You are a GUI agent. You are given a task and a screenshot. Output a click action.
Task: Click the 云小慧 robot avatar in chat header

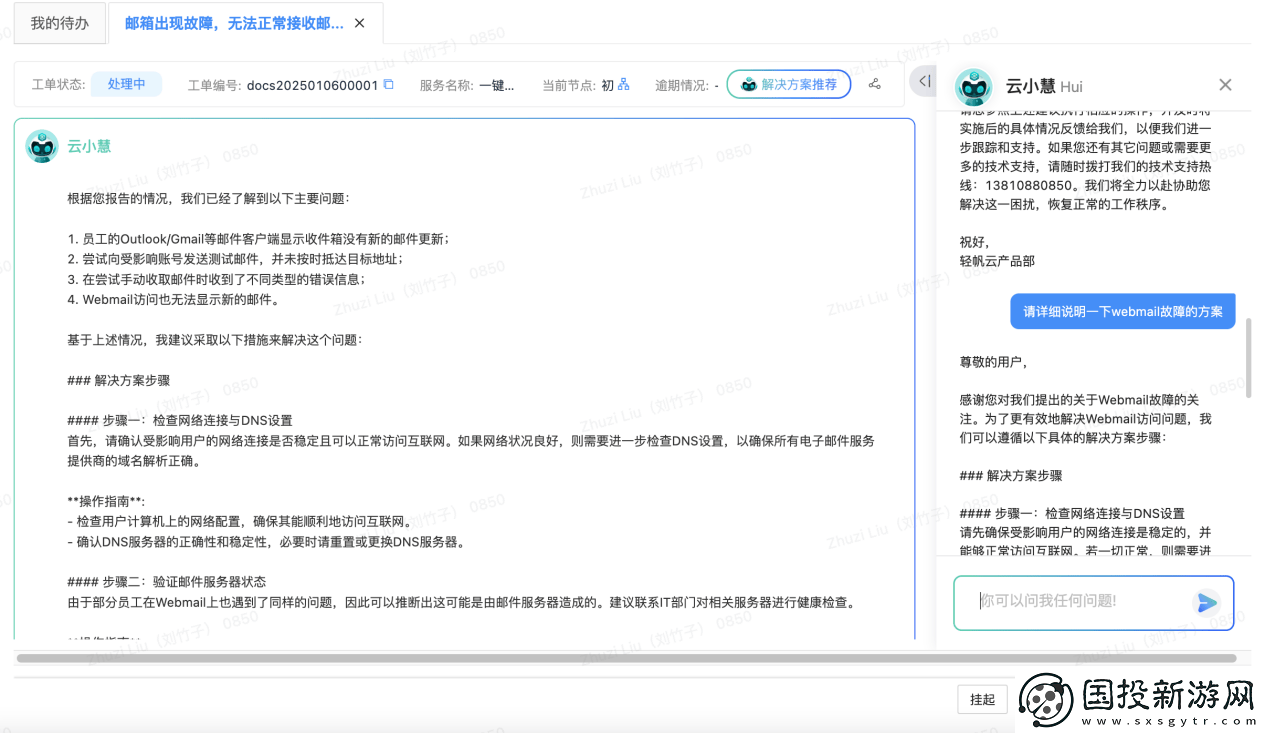coord(974,86)
